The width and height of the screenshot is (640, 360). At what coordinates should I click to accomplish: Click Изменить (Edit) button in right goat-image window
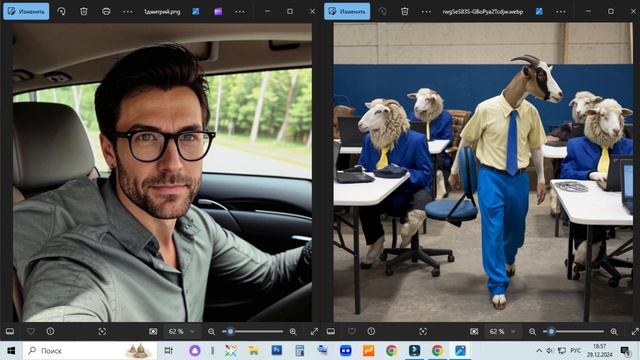[x=347, y=11]
